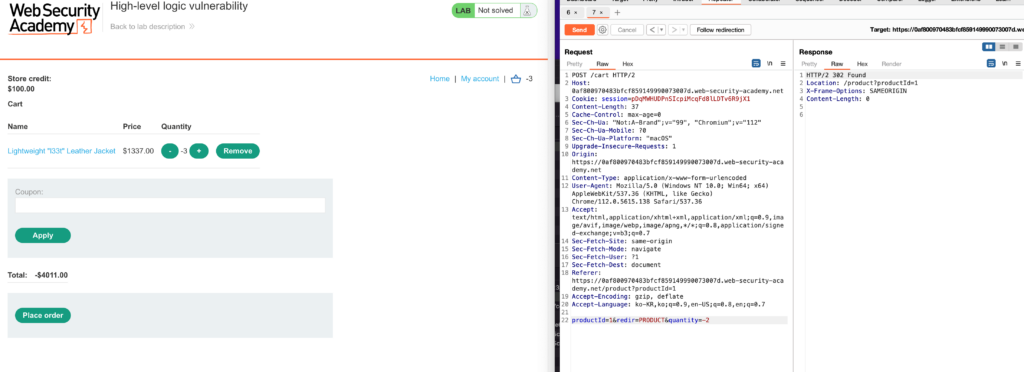The image size is (1024, 372).
Task: Open the Response panel hamburger menu
Action: tap(1017, 64)
